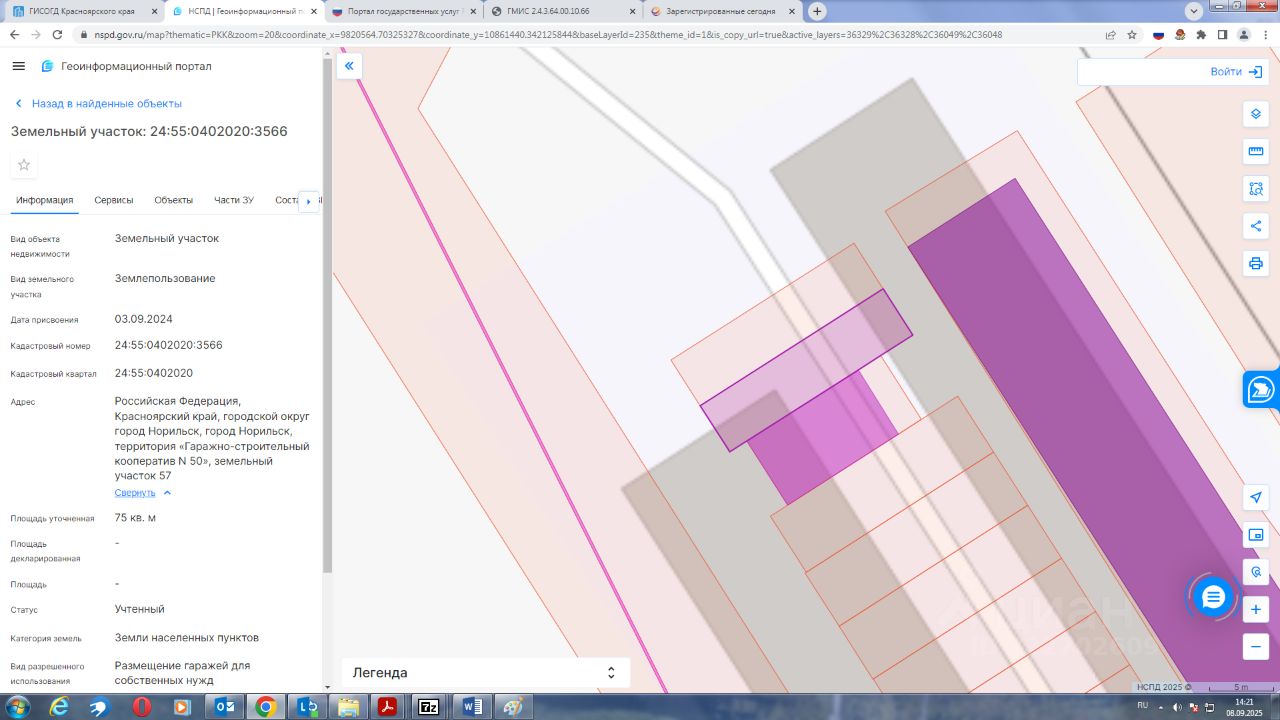1280x720 pixels.
Task: Collapse the side panel with double-arrow button
Action: click(x=349, y=66)
